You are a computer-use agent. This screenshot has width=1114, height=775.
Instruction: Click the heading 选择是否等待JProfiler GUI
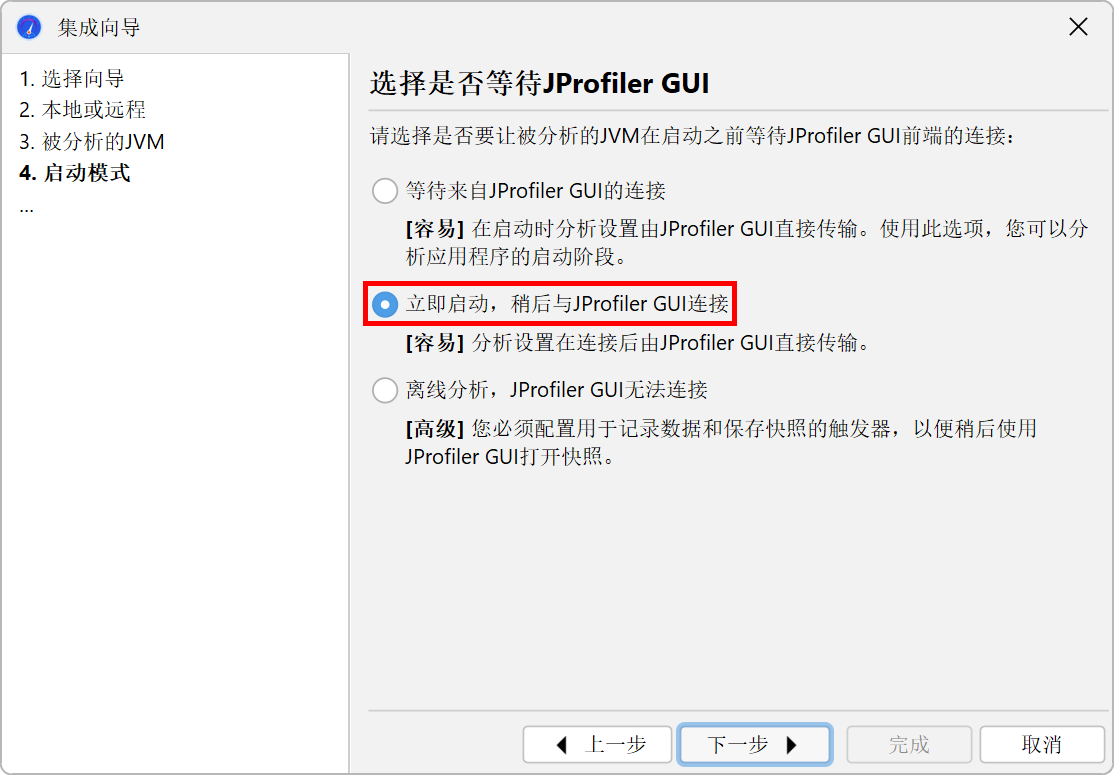539,83
